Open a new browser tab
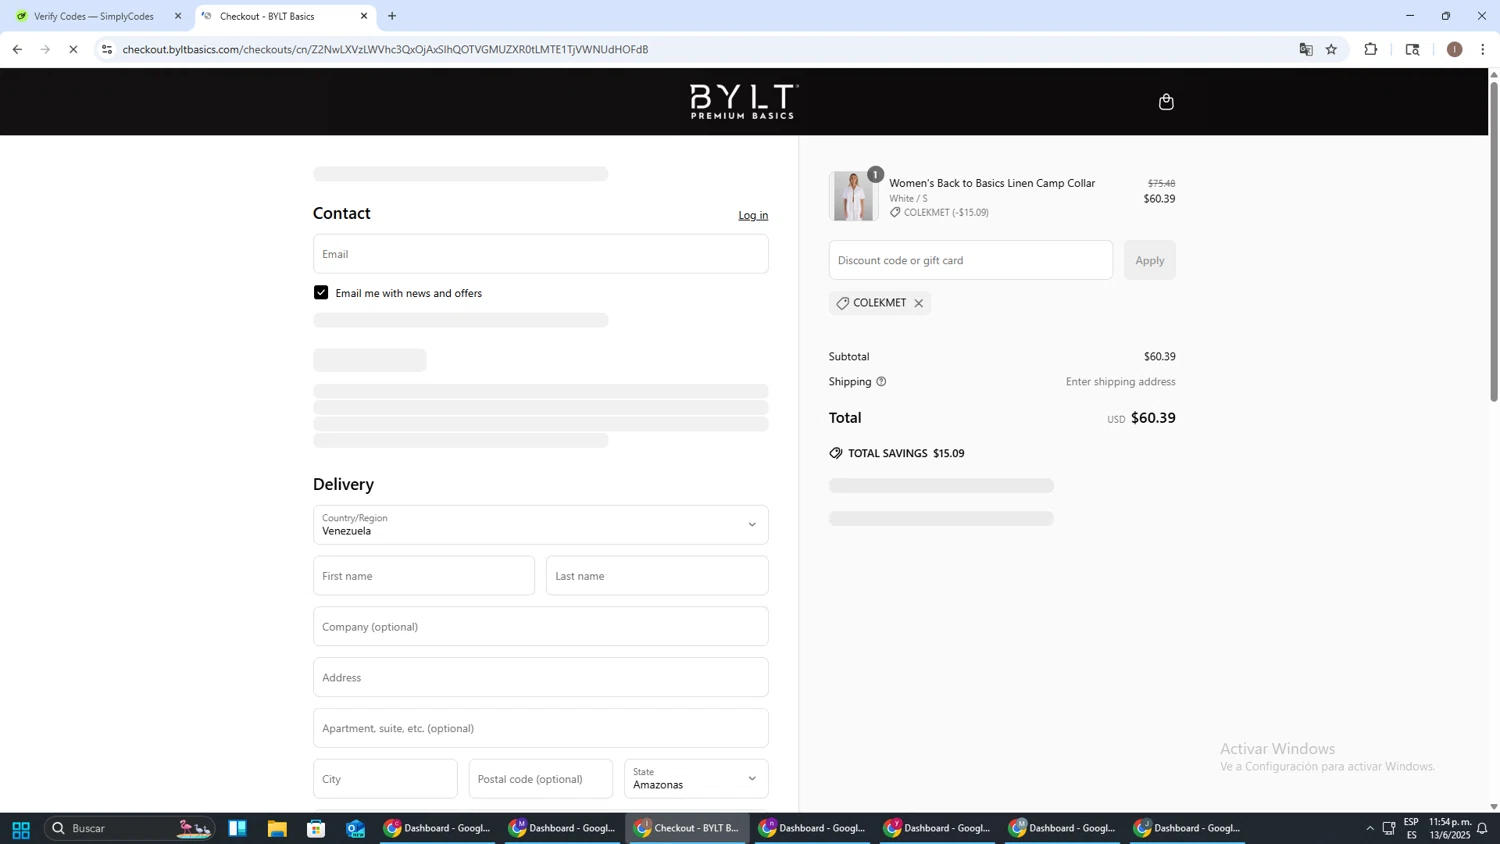Screen dimensions: 1500x844 (392, 16)
